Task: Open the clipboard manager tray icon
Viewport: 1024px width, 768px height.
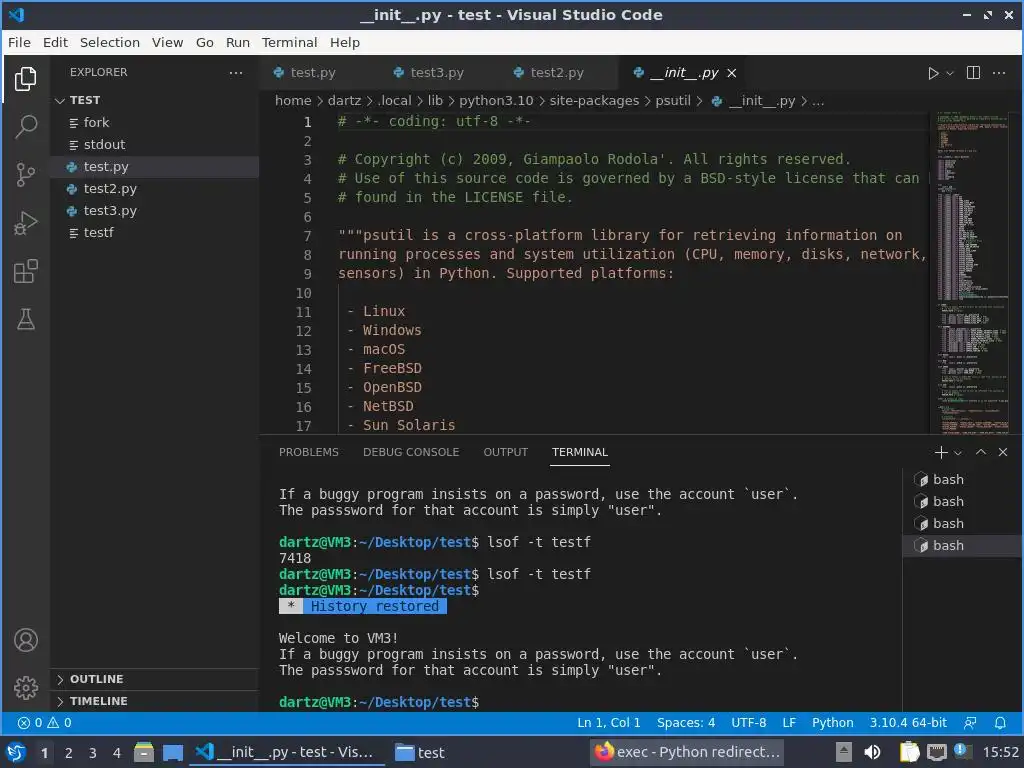Action: click(x=909, y=752)
